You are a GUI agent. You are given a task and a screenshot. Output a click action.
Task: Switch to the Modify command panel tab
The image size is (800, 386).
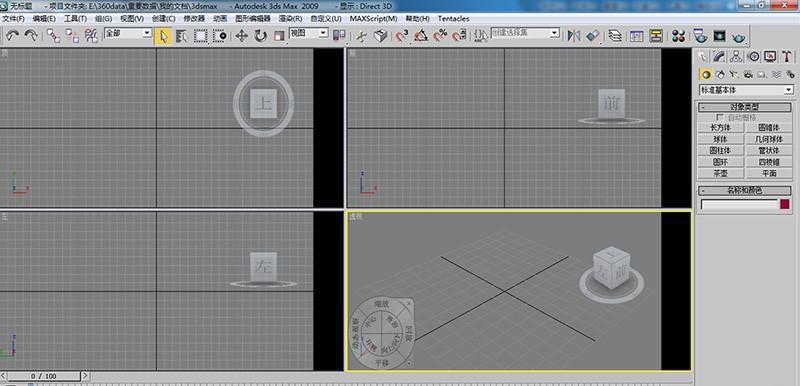pos(719,56)
